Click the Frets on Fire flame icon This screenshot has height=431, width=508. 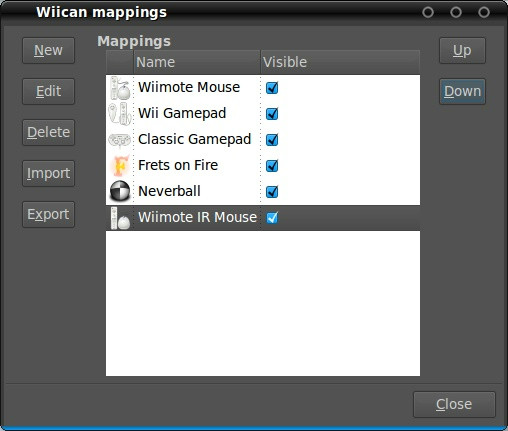point(120,166)
